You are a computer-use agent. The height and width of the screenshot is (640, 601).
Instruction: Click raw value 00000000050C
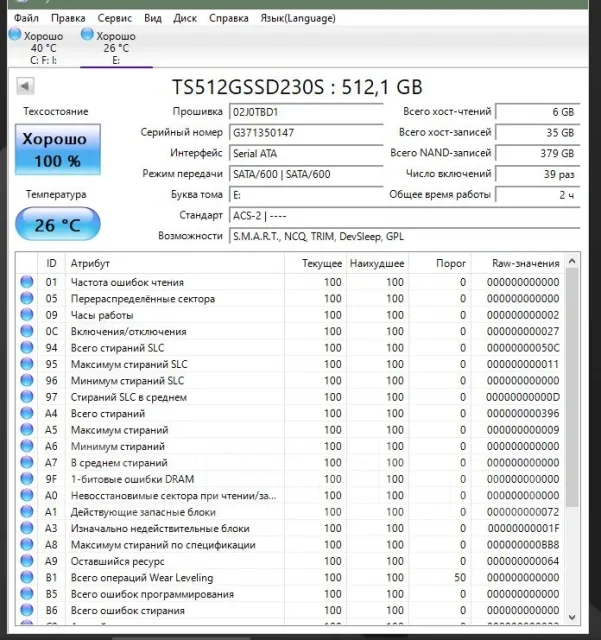click(523, 348)
